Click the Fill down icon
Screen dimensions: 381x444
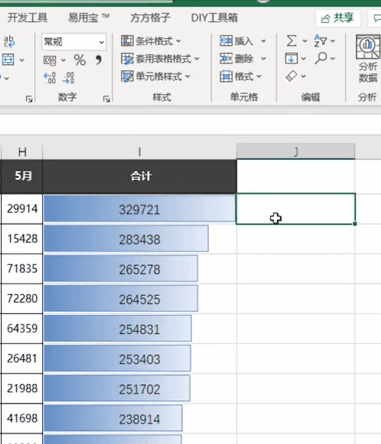291,59
